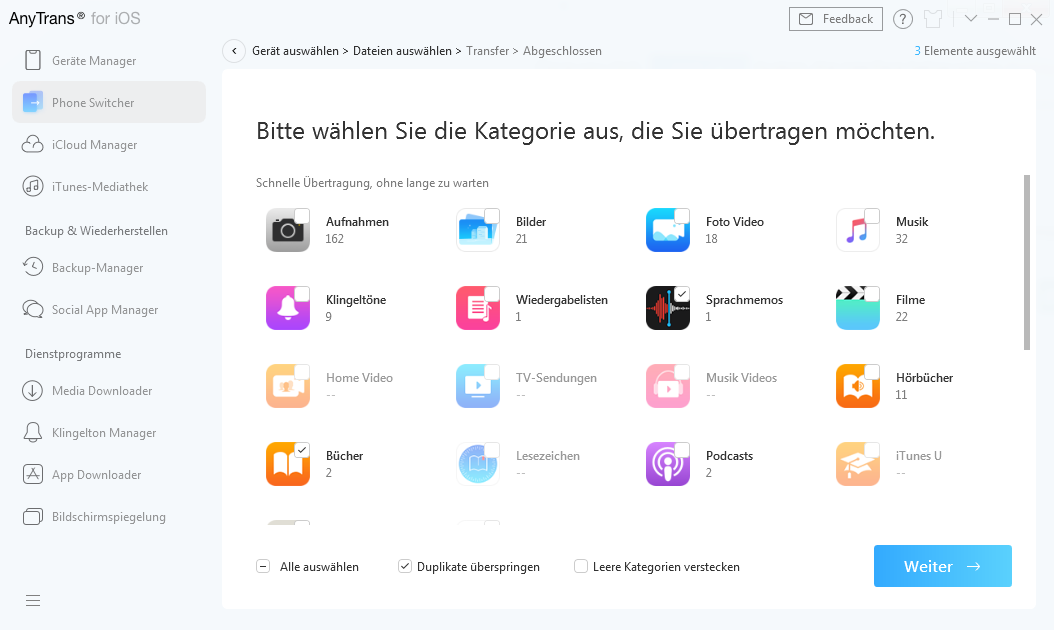Click the TV-Sendungen icon
The image size is (1054, 630).
(x=478, y=386)
